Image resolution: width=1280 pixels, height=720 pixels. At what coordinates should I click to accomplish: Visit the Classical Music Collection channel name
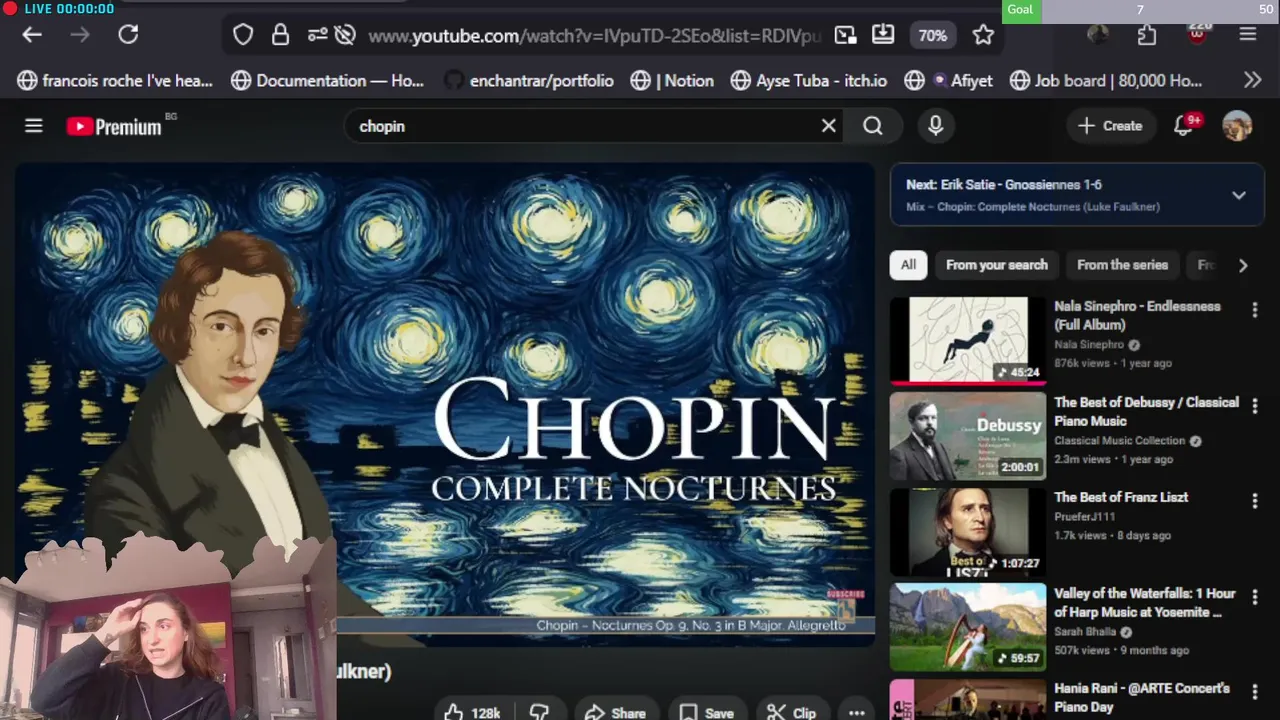click(x=1119, y=441)
